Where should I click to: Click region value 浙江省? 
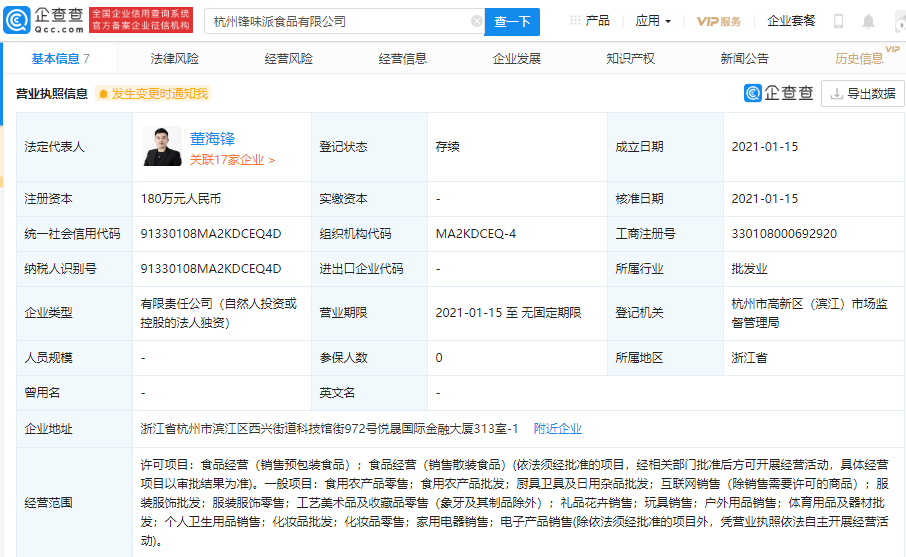point(749,358)
